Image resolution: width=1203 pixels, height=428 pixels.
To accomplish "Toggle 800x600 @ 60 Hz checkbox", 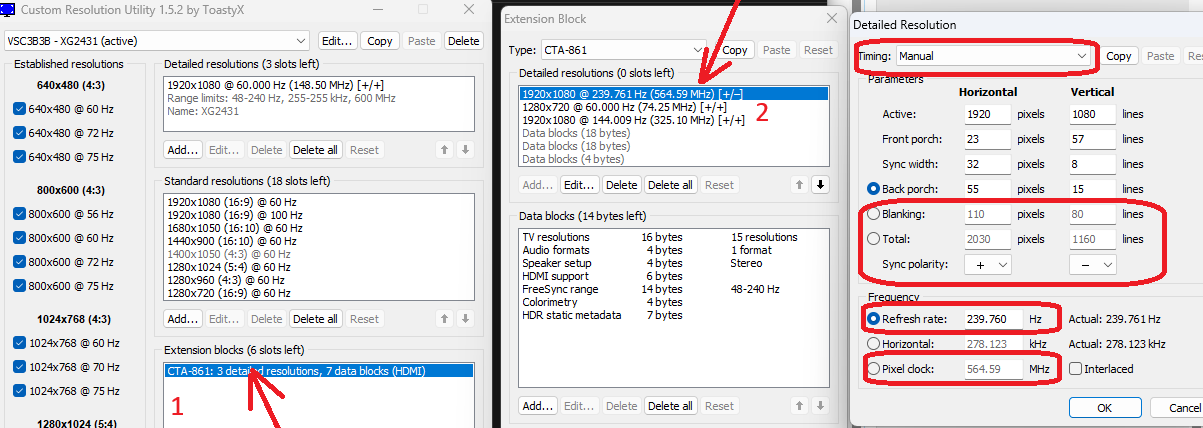I will [21, 237].
